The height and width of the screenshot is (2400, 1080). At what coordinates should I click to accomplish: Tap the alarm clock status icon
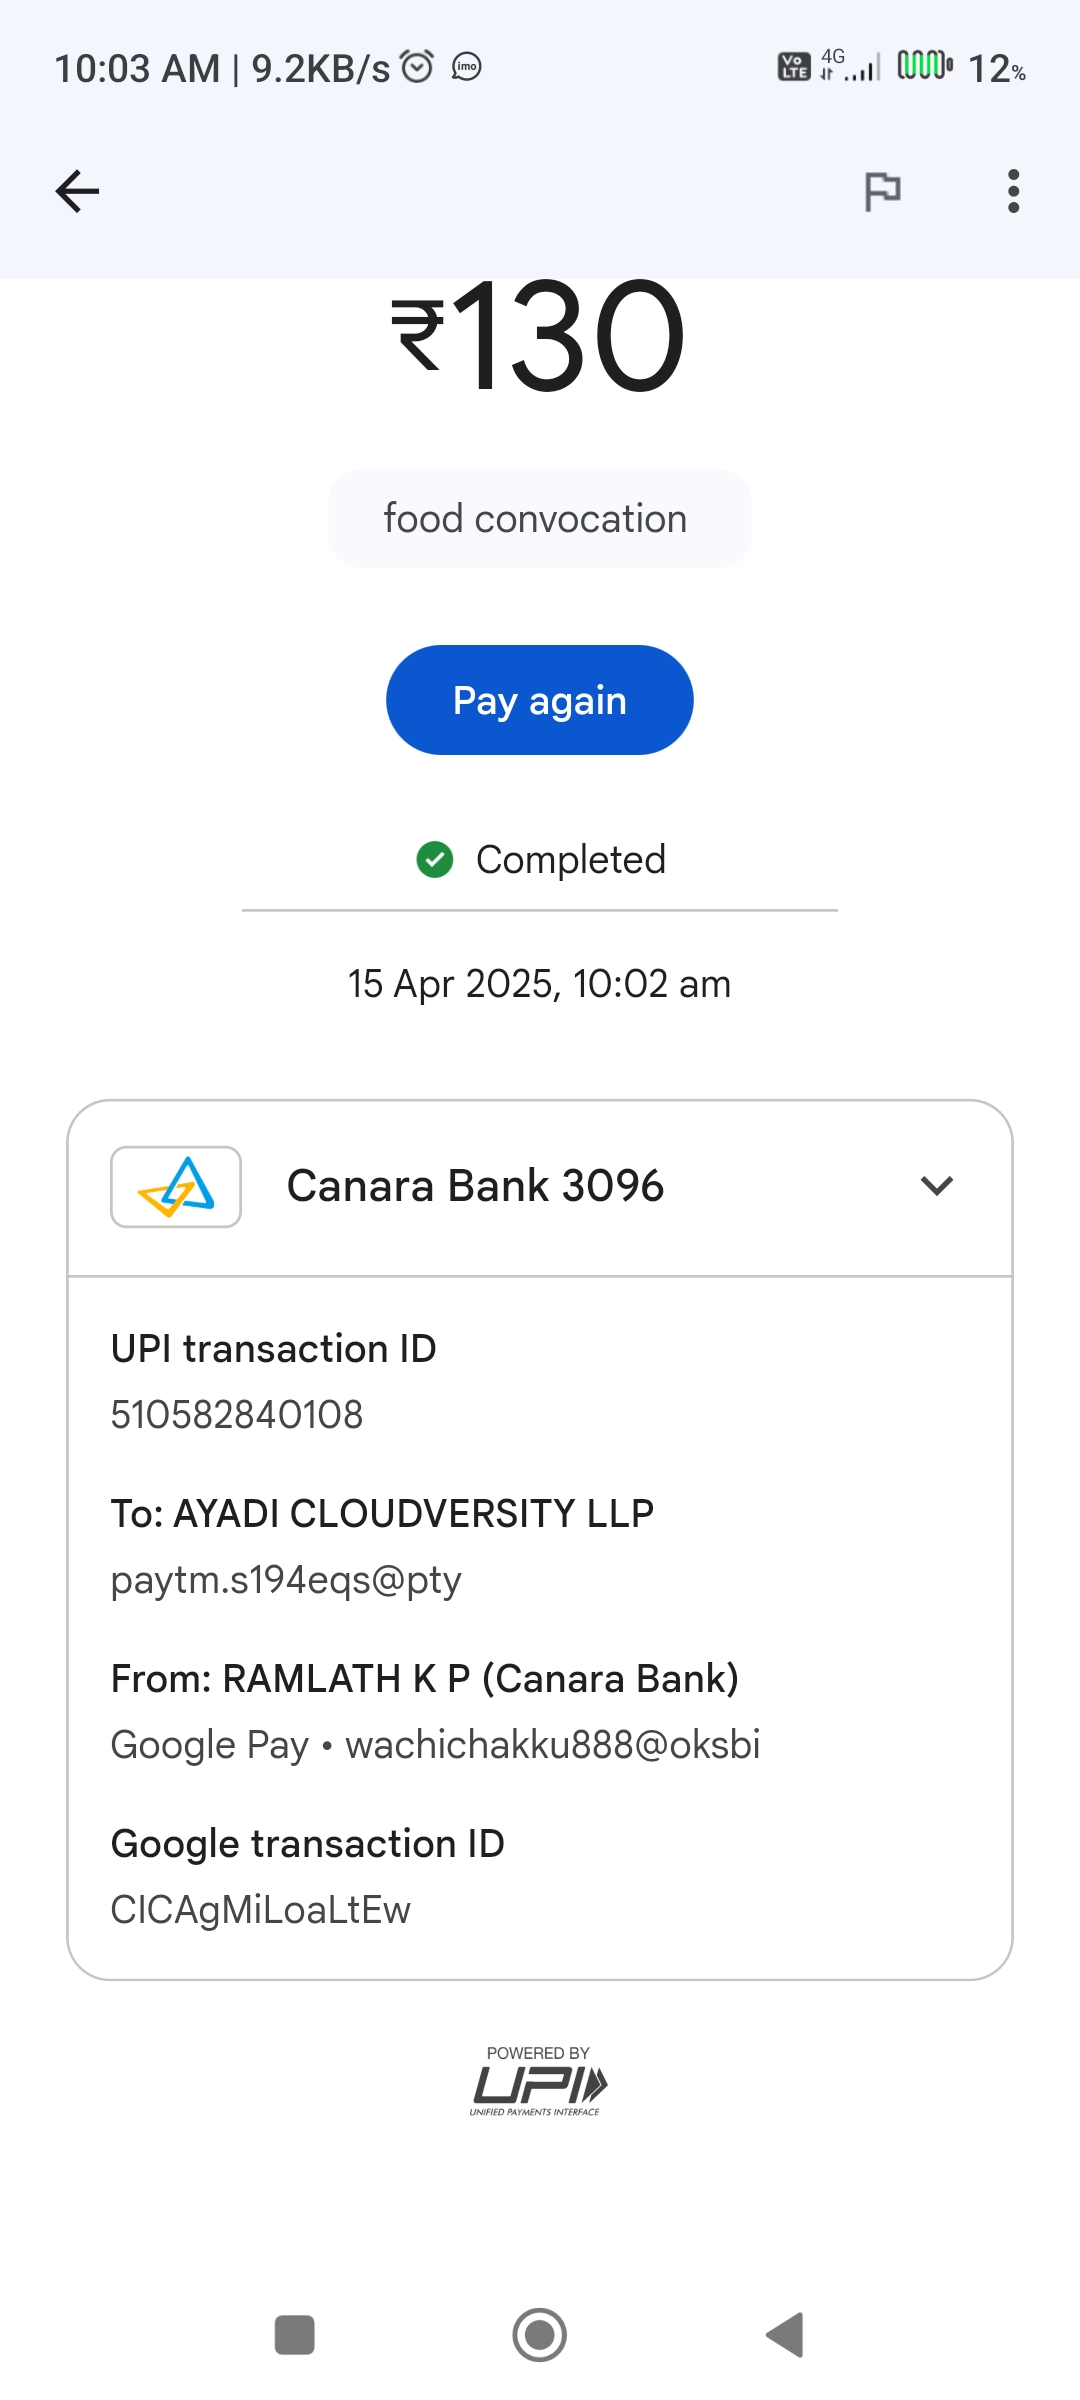point(417,67)
